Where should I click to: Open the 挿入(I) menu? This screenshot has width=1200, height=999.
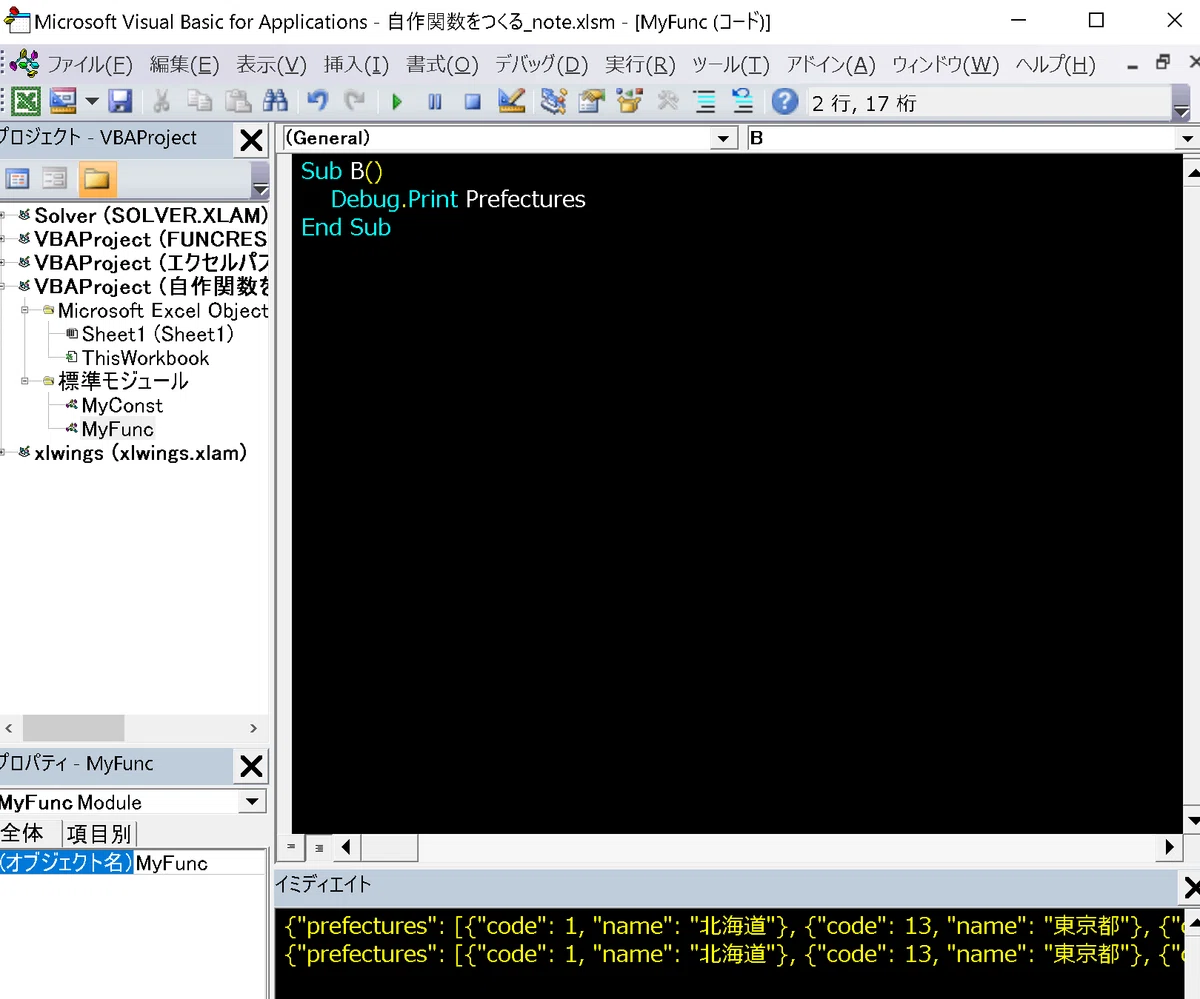pos(356,65)
